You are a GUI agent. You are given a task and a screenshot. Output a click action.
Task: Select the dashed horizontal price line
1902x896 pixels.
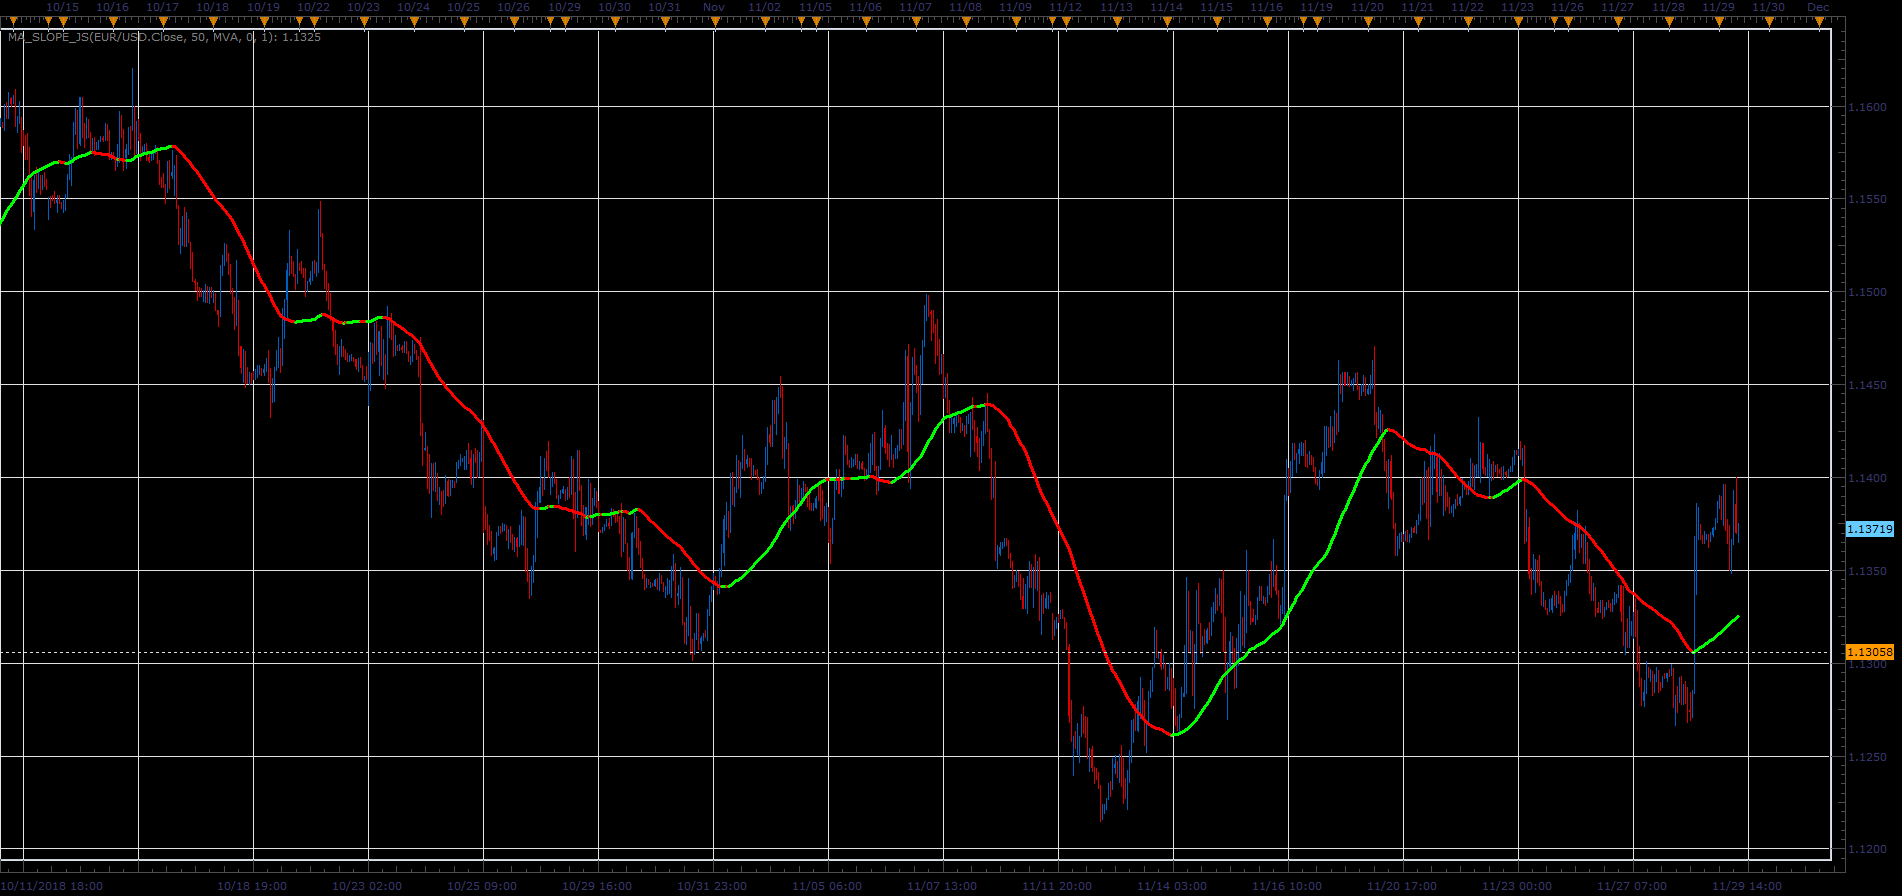coord(915,652)
